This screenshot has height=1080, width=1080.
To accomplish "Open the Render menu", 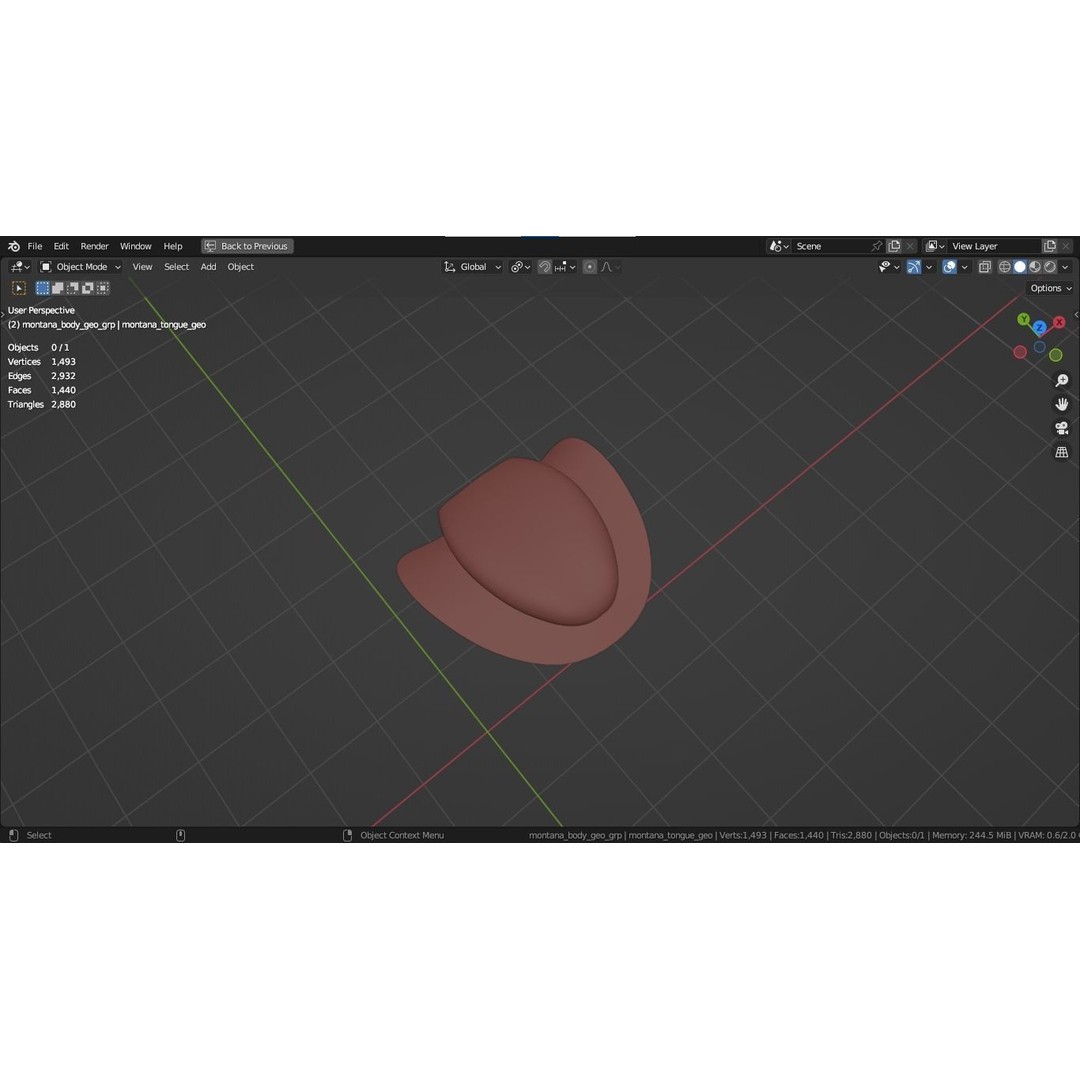I will 94,246.
